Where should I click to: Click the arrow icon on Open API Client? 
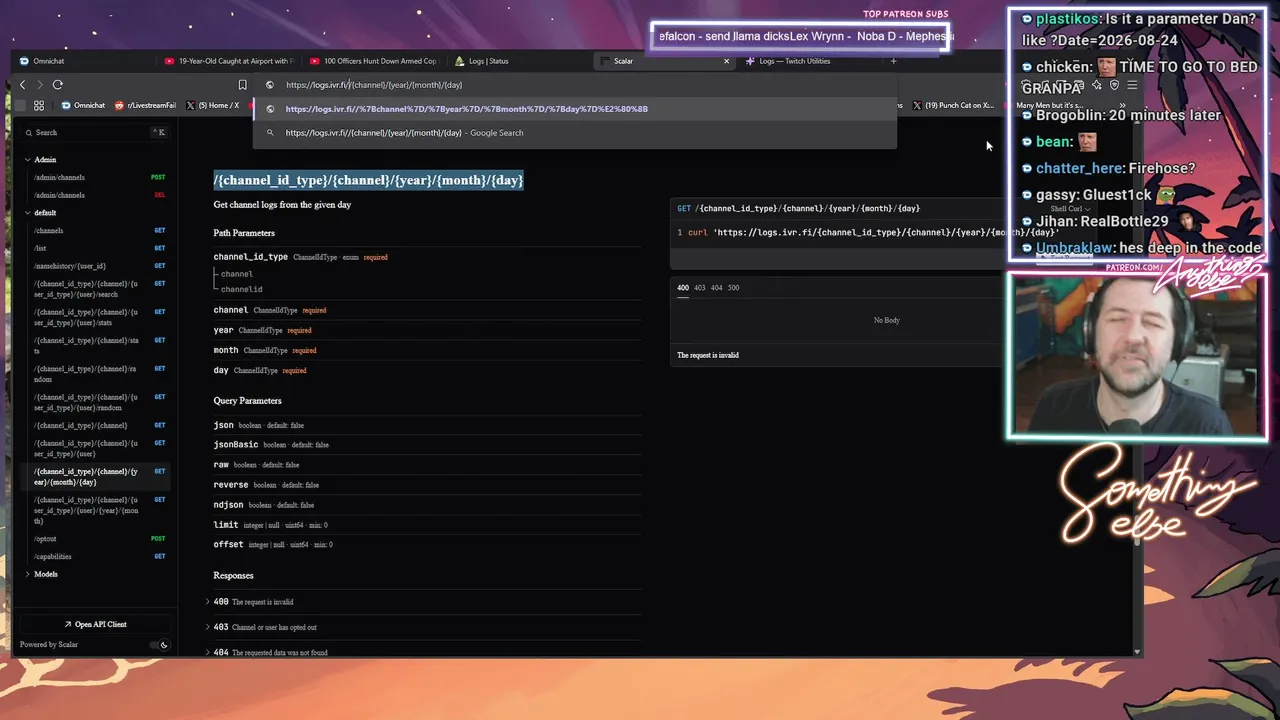tap(68, 624)
